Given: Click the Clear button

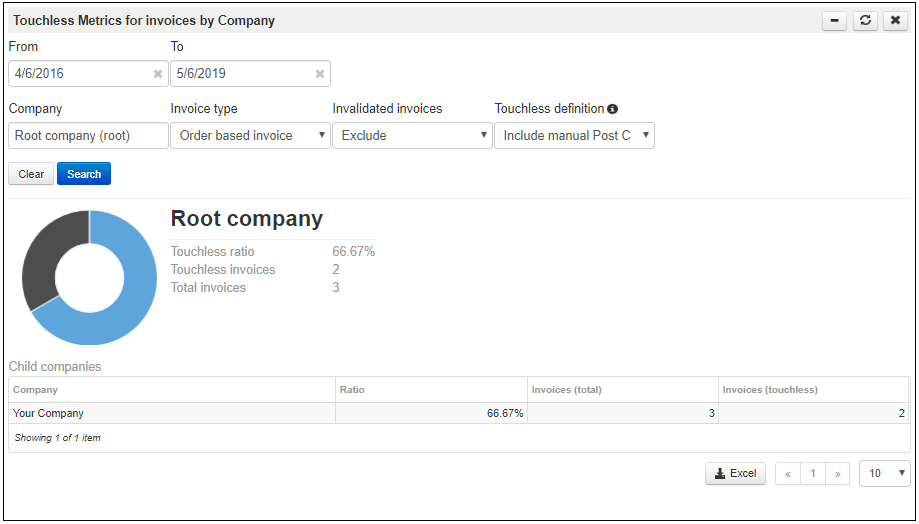Looking at the screenshot, I should coord(31,174).
